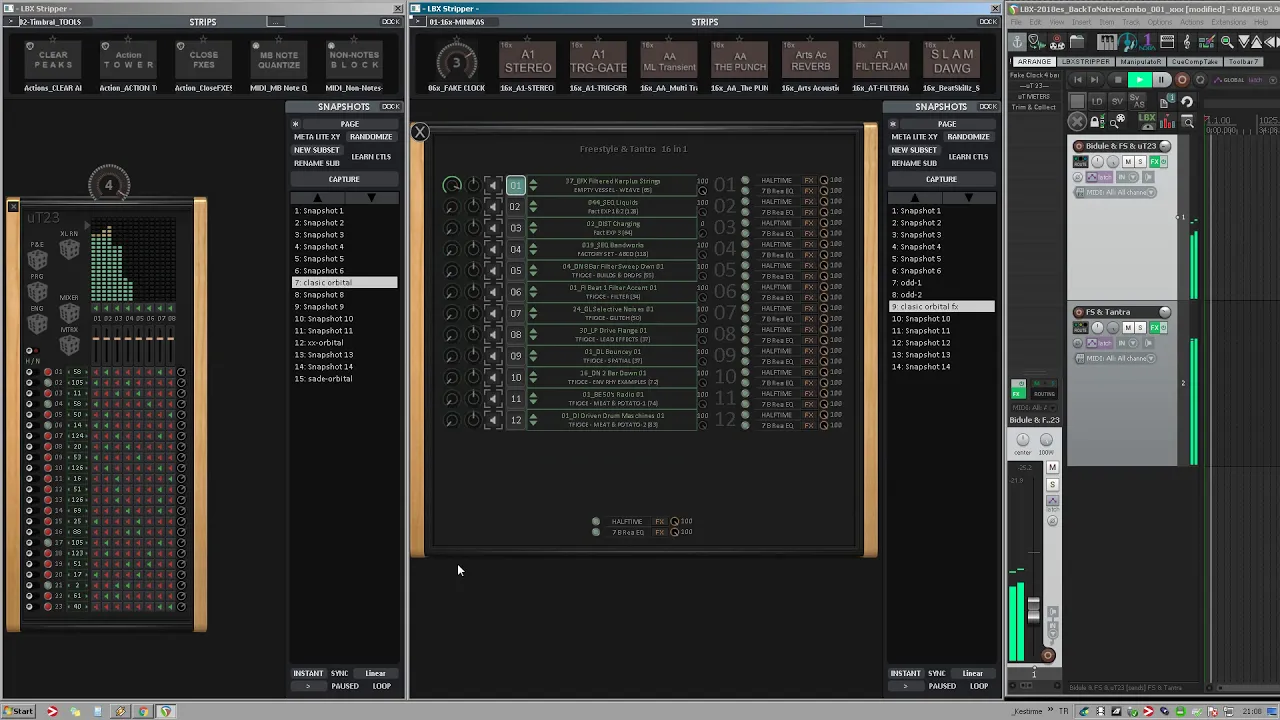The height and width of the screenshot is (720, 1280).
Task: Click the preset up/down arrows on slot 01
Action: tap(533, 185)
